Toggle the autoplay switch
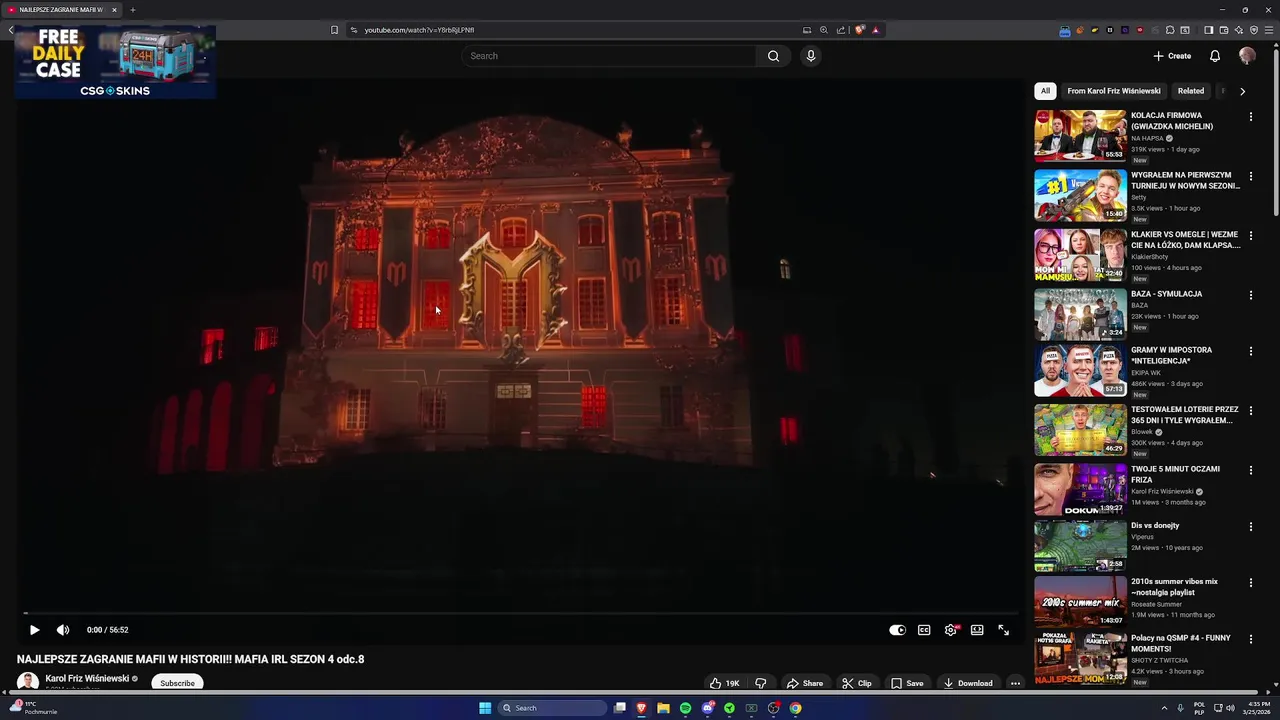 (897, 630)
